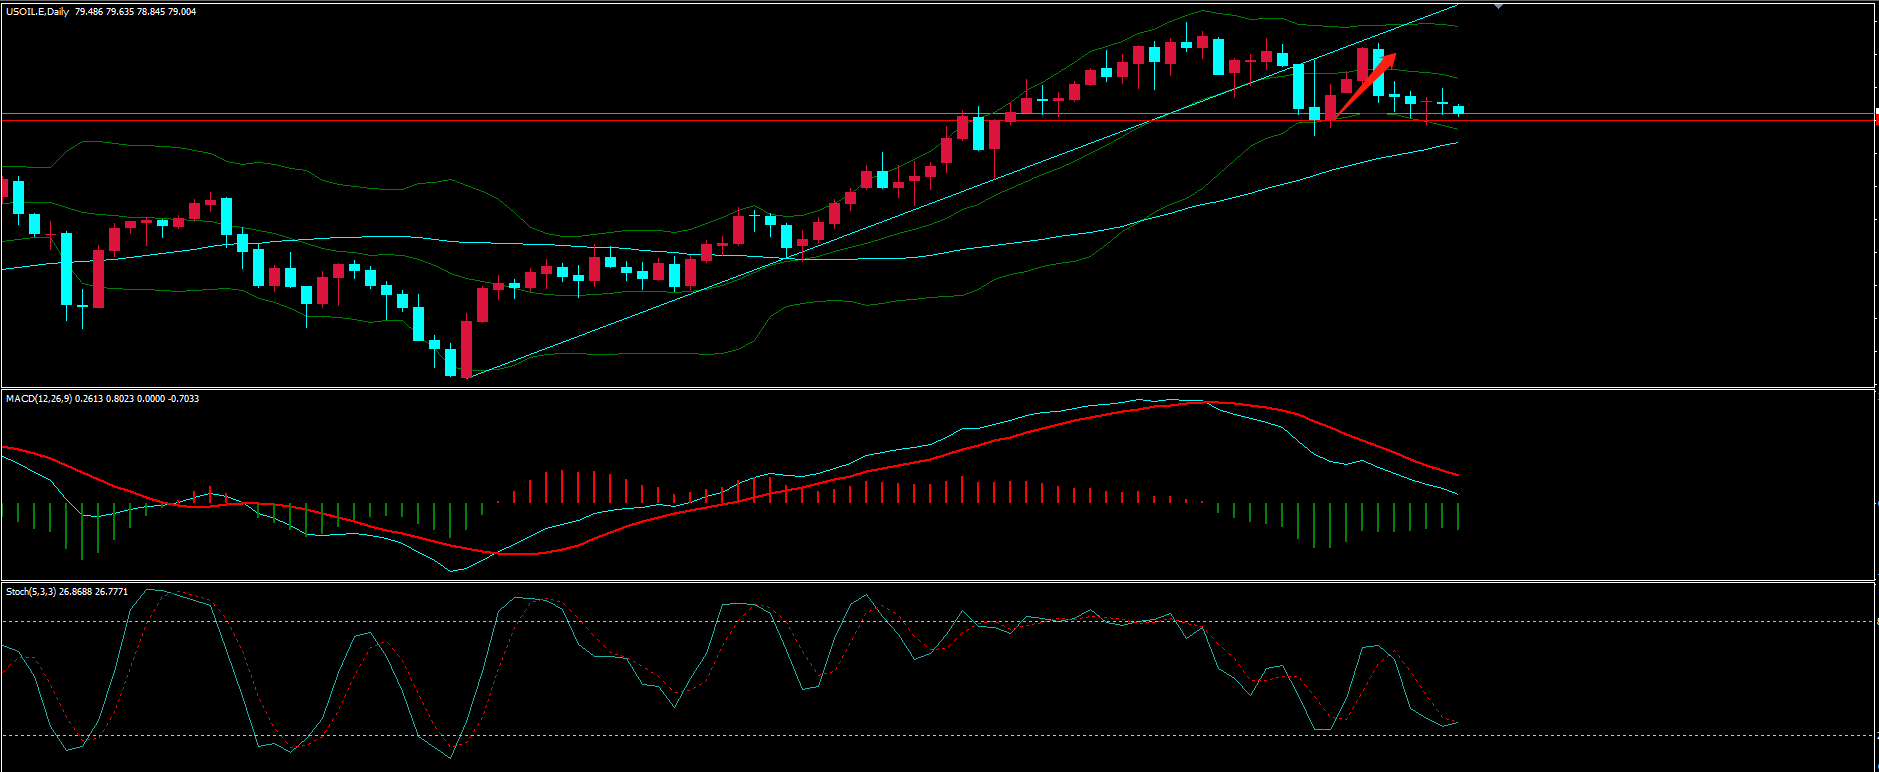Click the gray chart shift triangle marker

click(x=1497, y=6)
